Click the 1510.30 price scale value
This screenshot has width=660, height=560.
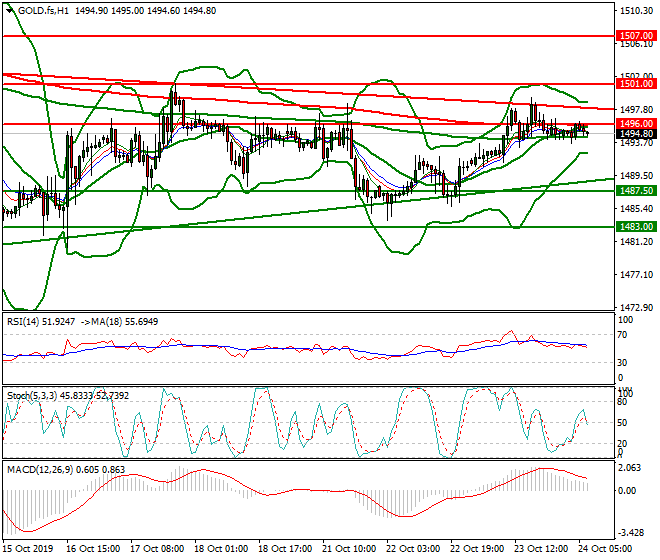click(636, 11)
